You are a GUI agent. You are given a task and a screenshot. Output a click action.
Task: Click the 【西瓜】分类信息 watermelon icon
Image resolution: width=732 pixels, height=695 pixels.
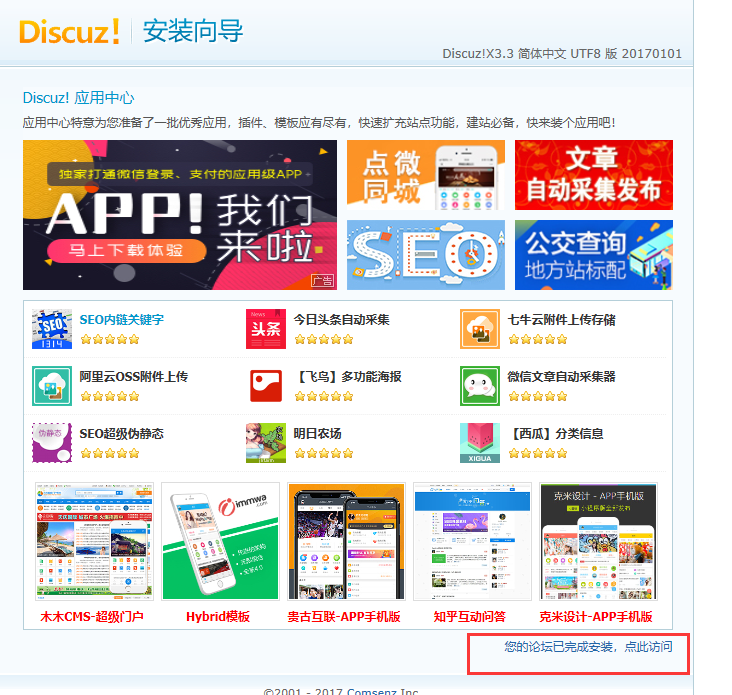click(479, 442)
